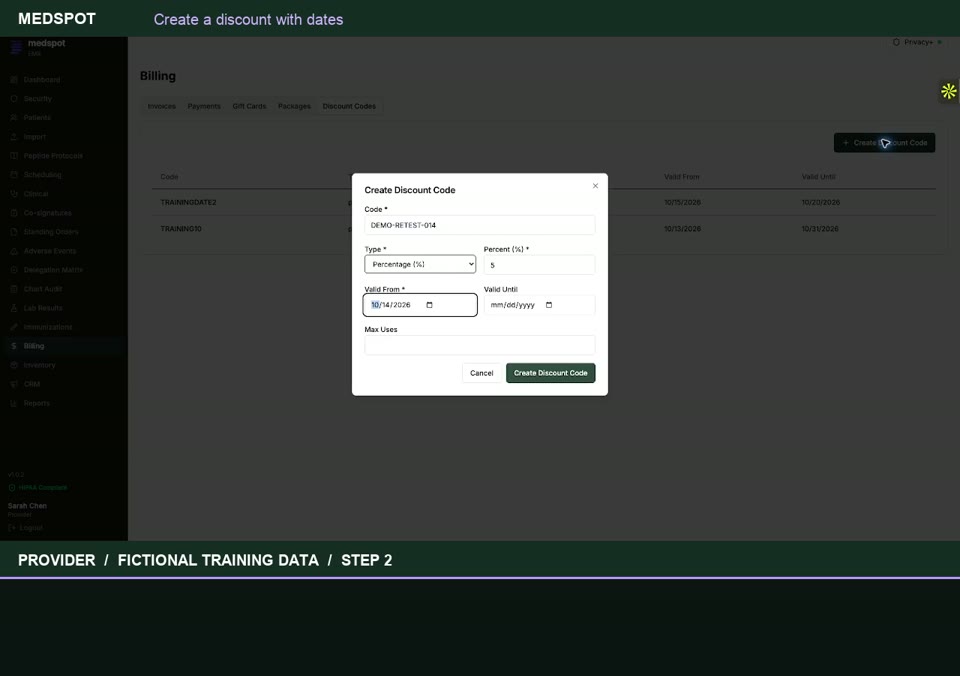Screen dimensions: 960x676
Task: Click Valid Until value 10/20/2026
Action: pyautogui.click(x=820, y=202)
